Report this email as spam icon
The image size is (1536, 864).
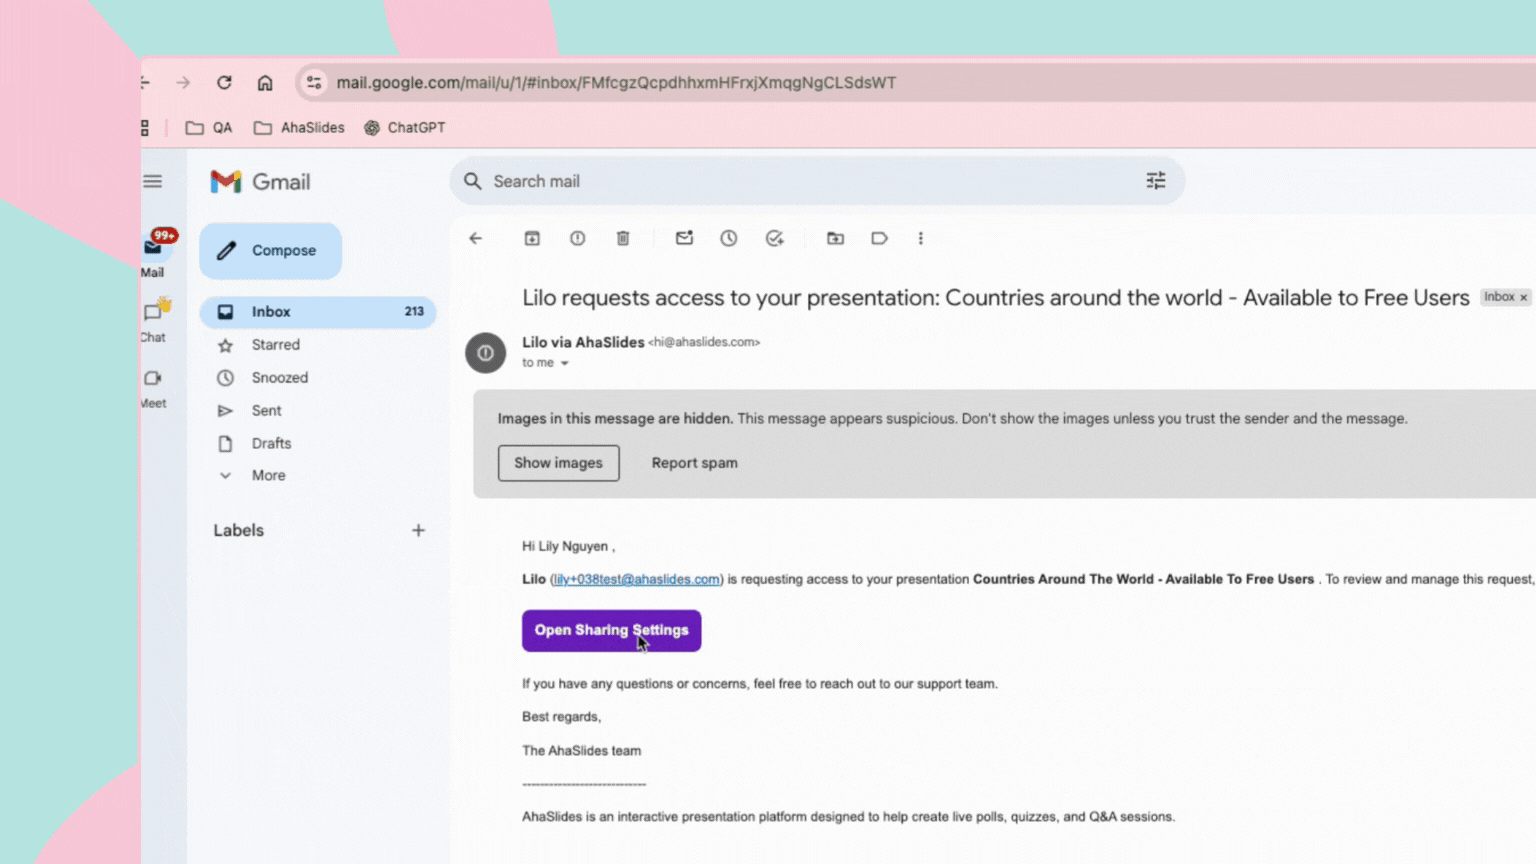(x=578, y=238)
